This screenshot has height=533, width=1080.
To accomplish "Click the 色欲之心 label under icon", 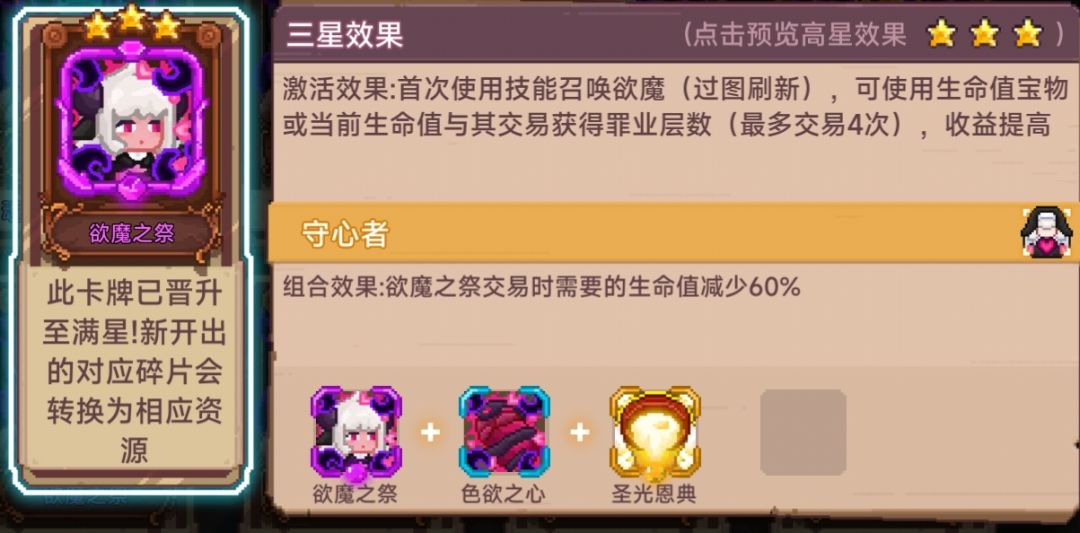I will pyautogui.click(x=503, y=494).
